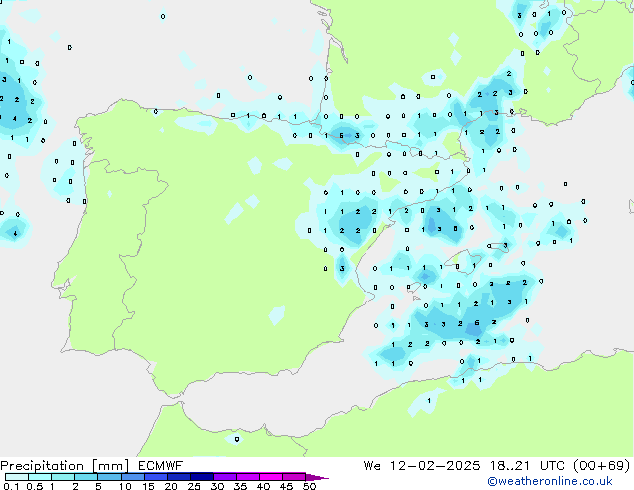Click the '(00+69)' forecast offset text
Image resolution: width=634 pixels, height=490 pixels.
click(x=602, y=466)
